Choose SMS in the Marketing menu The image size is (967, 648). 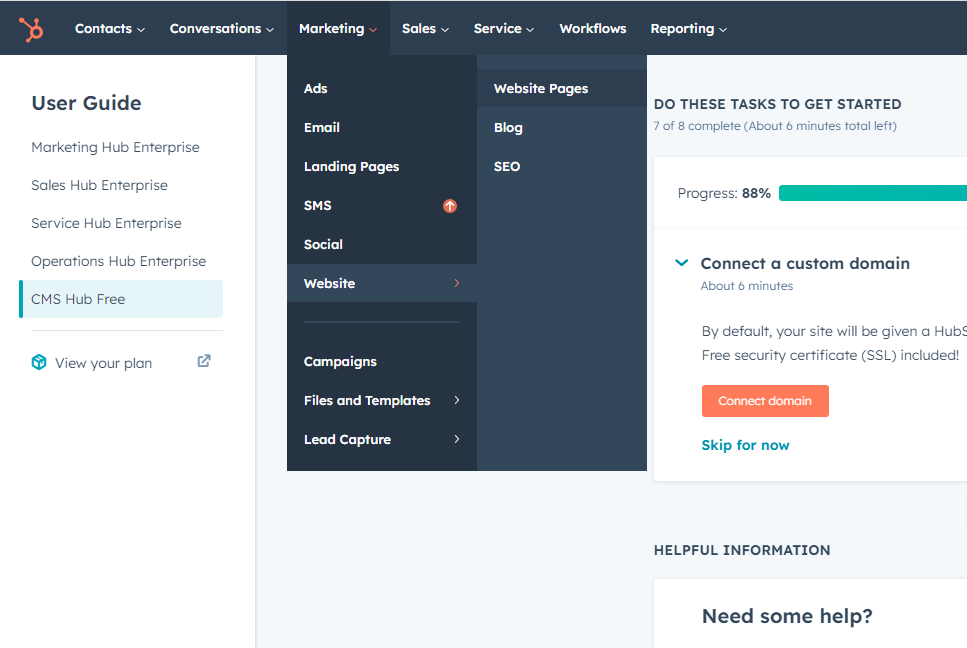click(382, 205)
